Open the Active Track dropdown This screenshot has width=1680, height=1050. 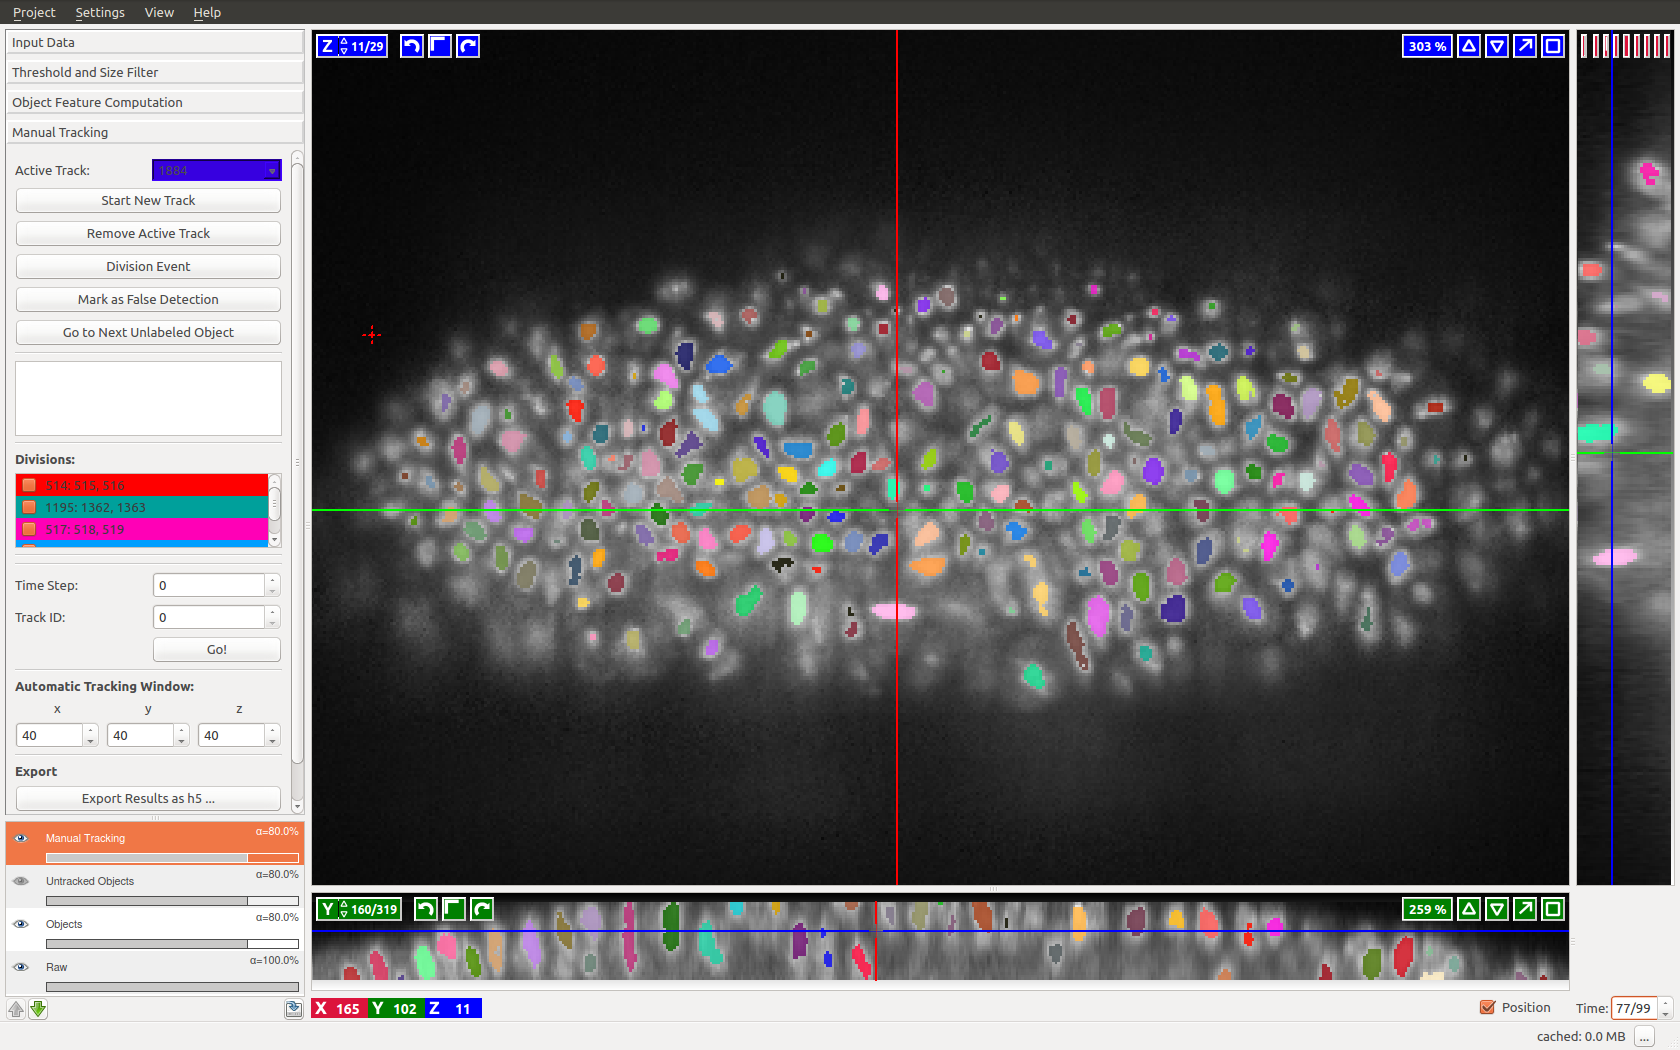coord(216,171)
